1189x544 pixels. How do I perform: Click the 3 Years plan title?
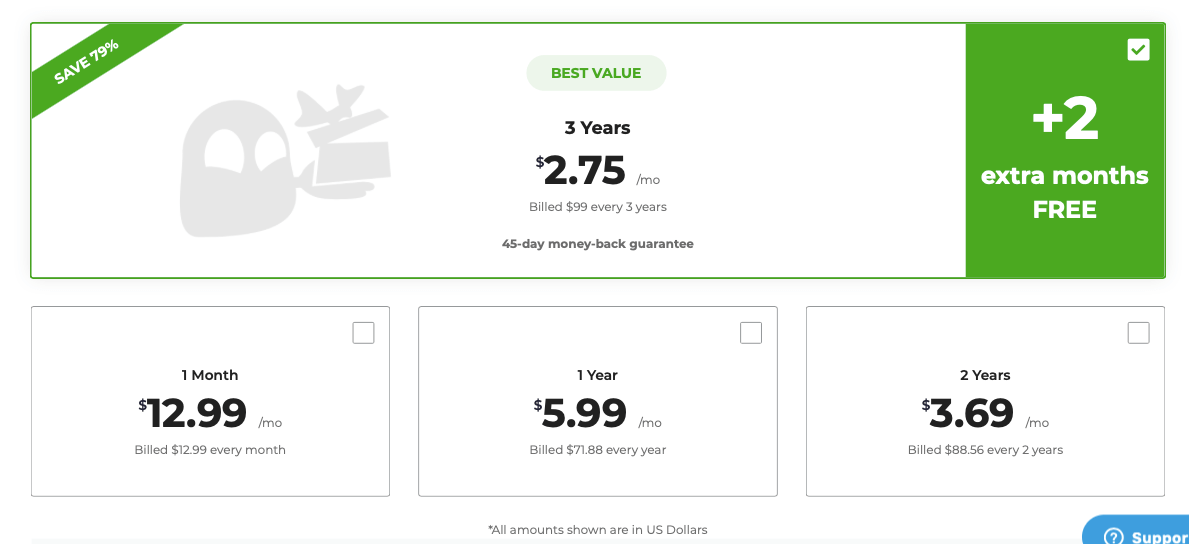coord(598,128)
